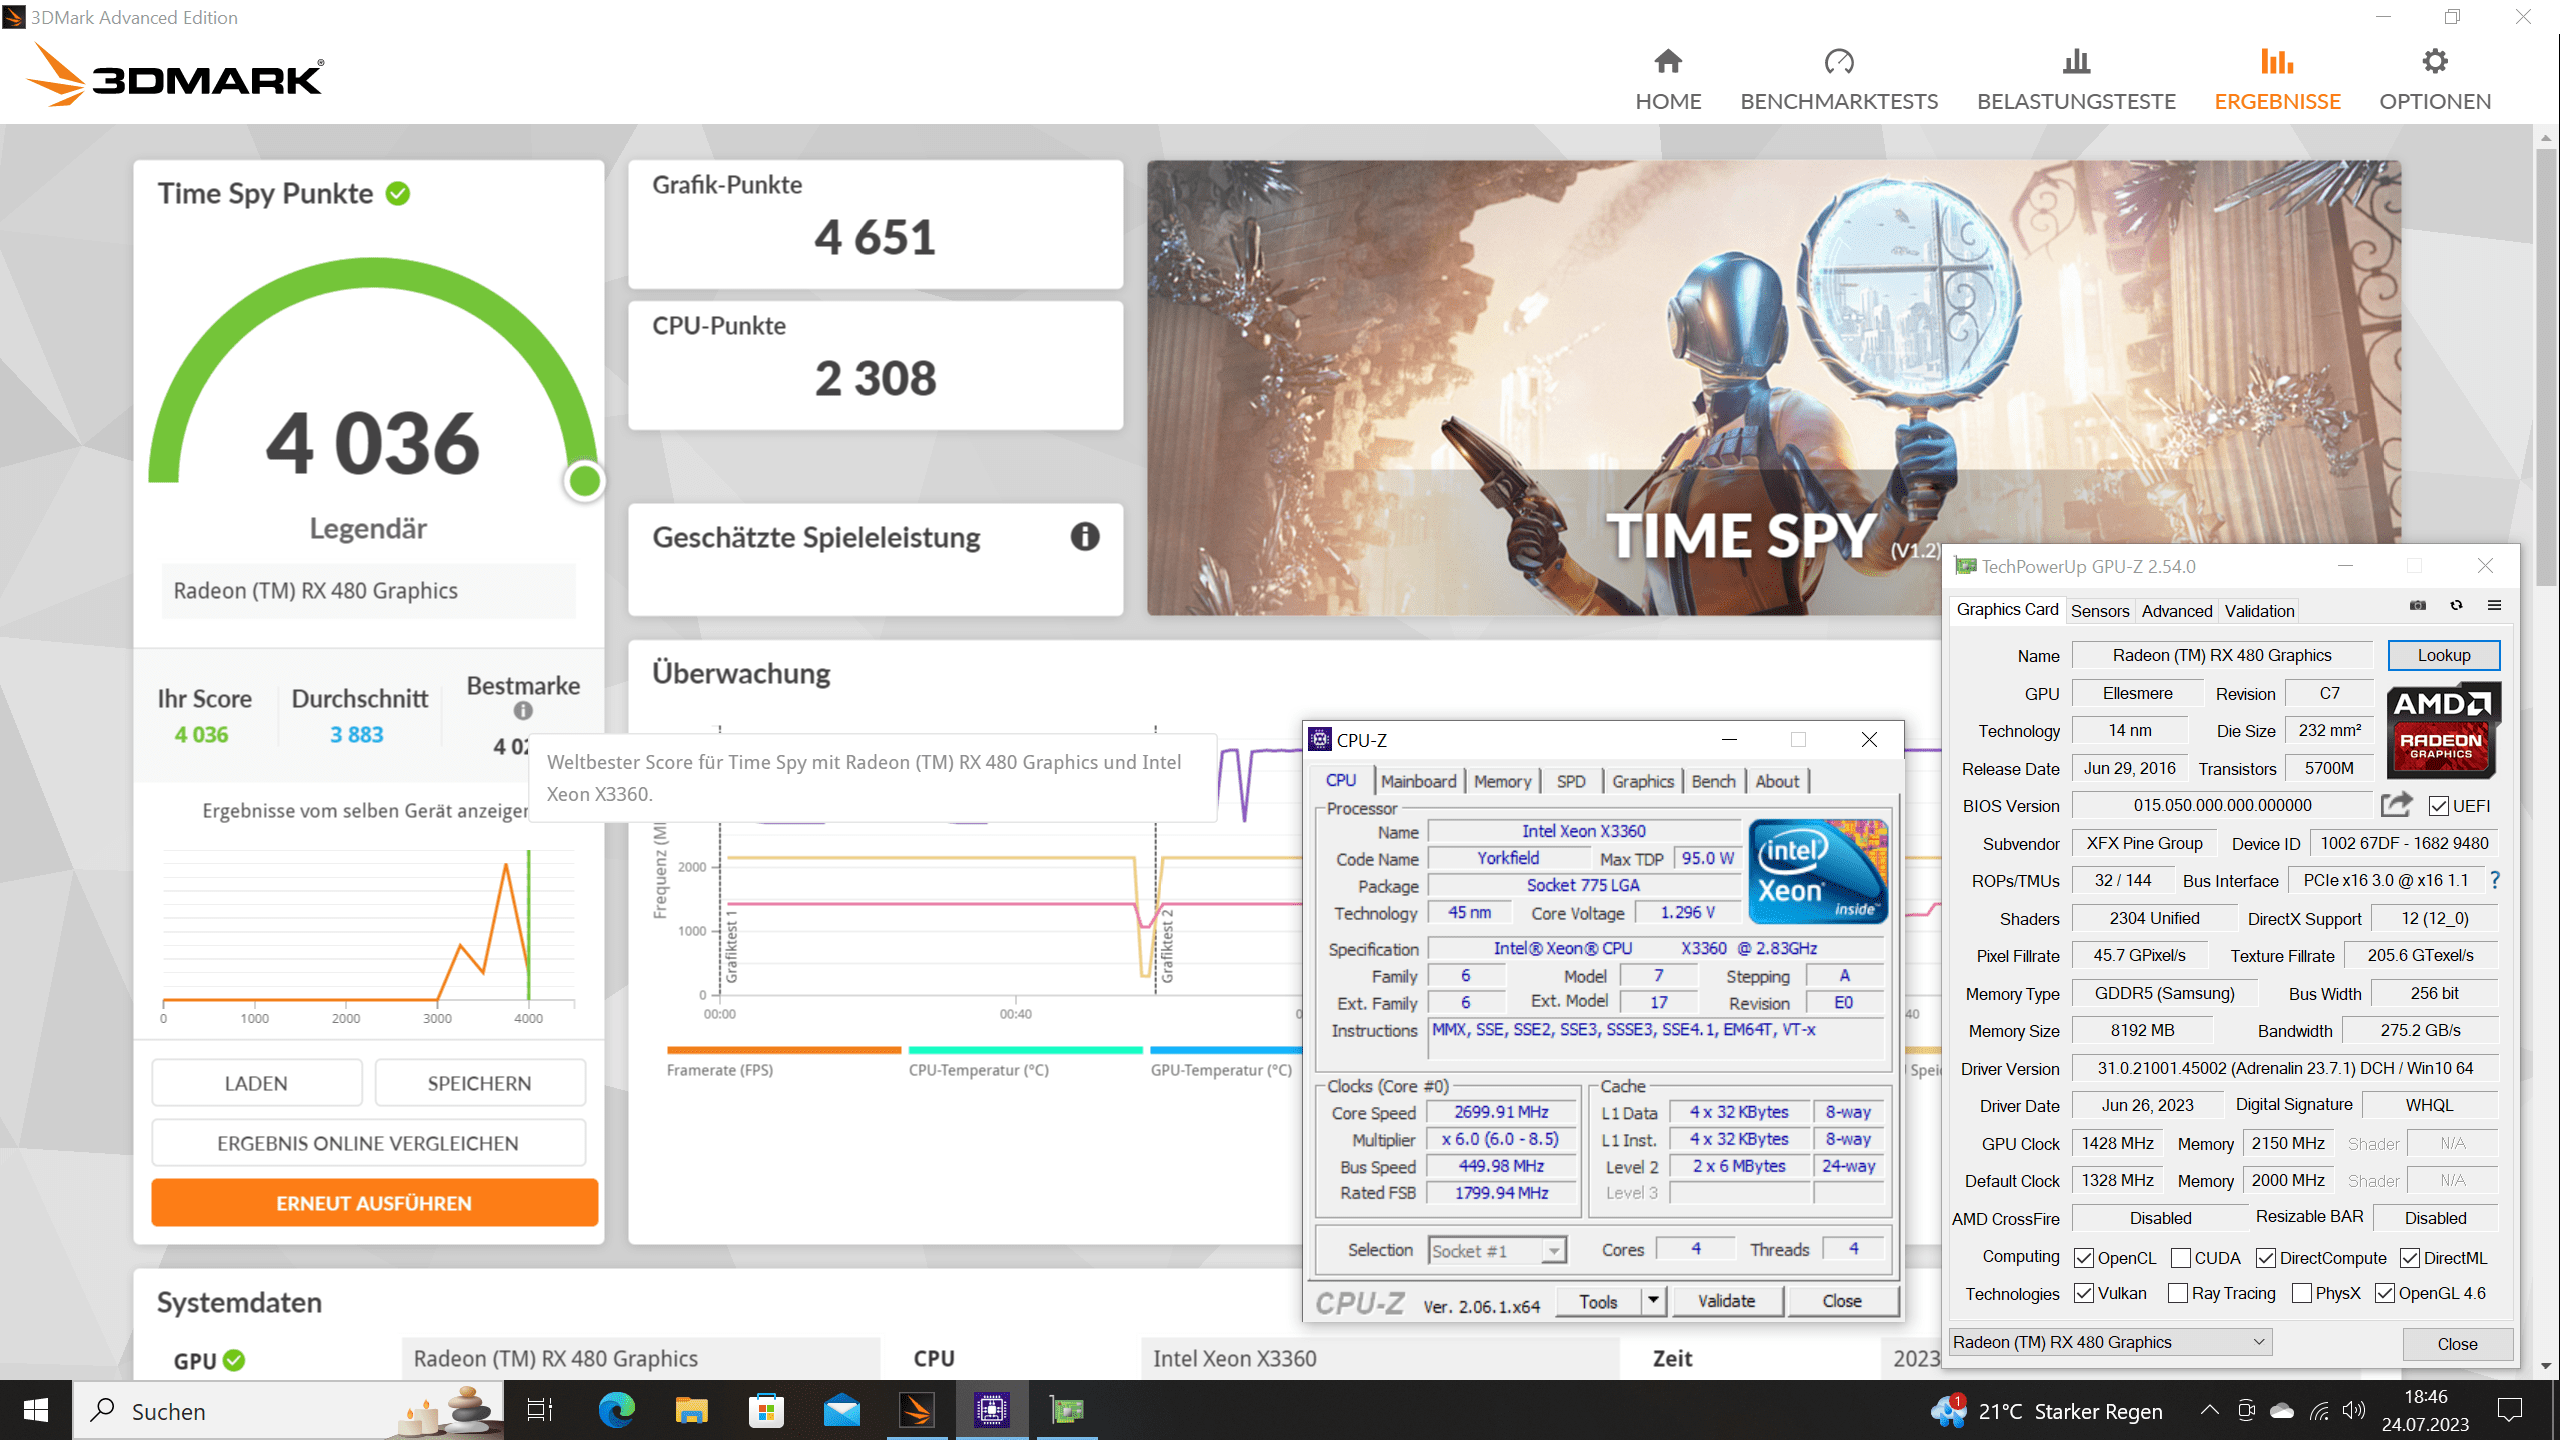Click the 3DMark vertical scrollbar down arrow
The image size is (2560, 1440).
tap(2546, 1365)
